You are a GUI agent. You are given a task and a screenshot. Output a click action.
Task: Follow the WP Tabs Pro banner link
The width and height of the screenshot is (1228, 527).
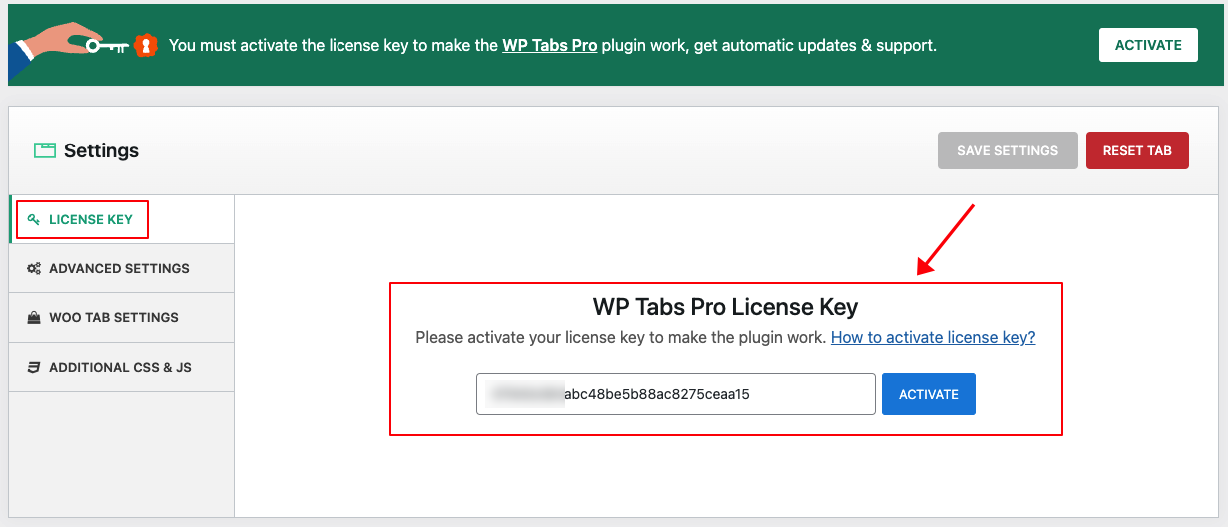549,46
